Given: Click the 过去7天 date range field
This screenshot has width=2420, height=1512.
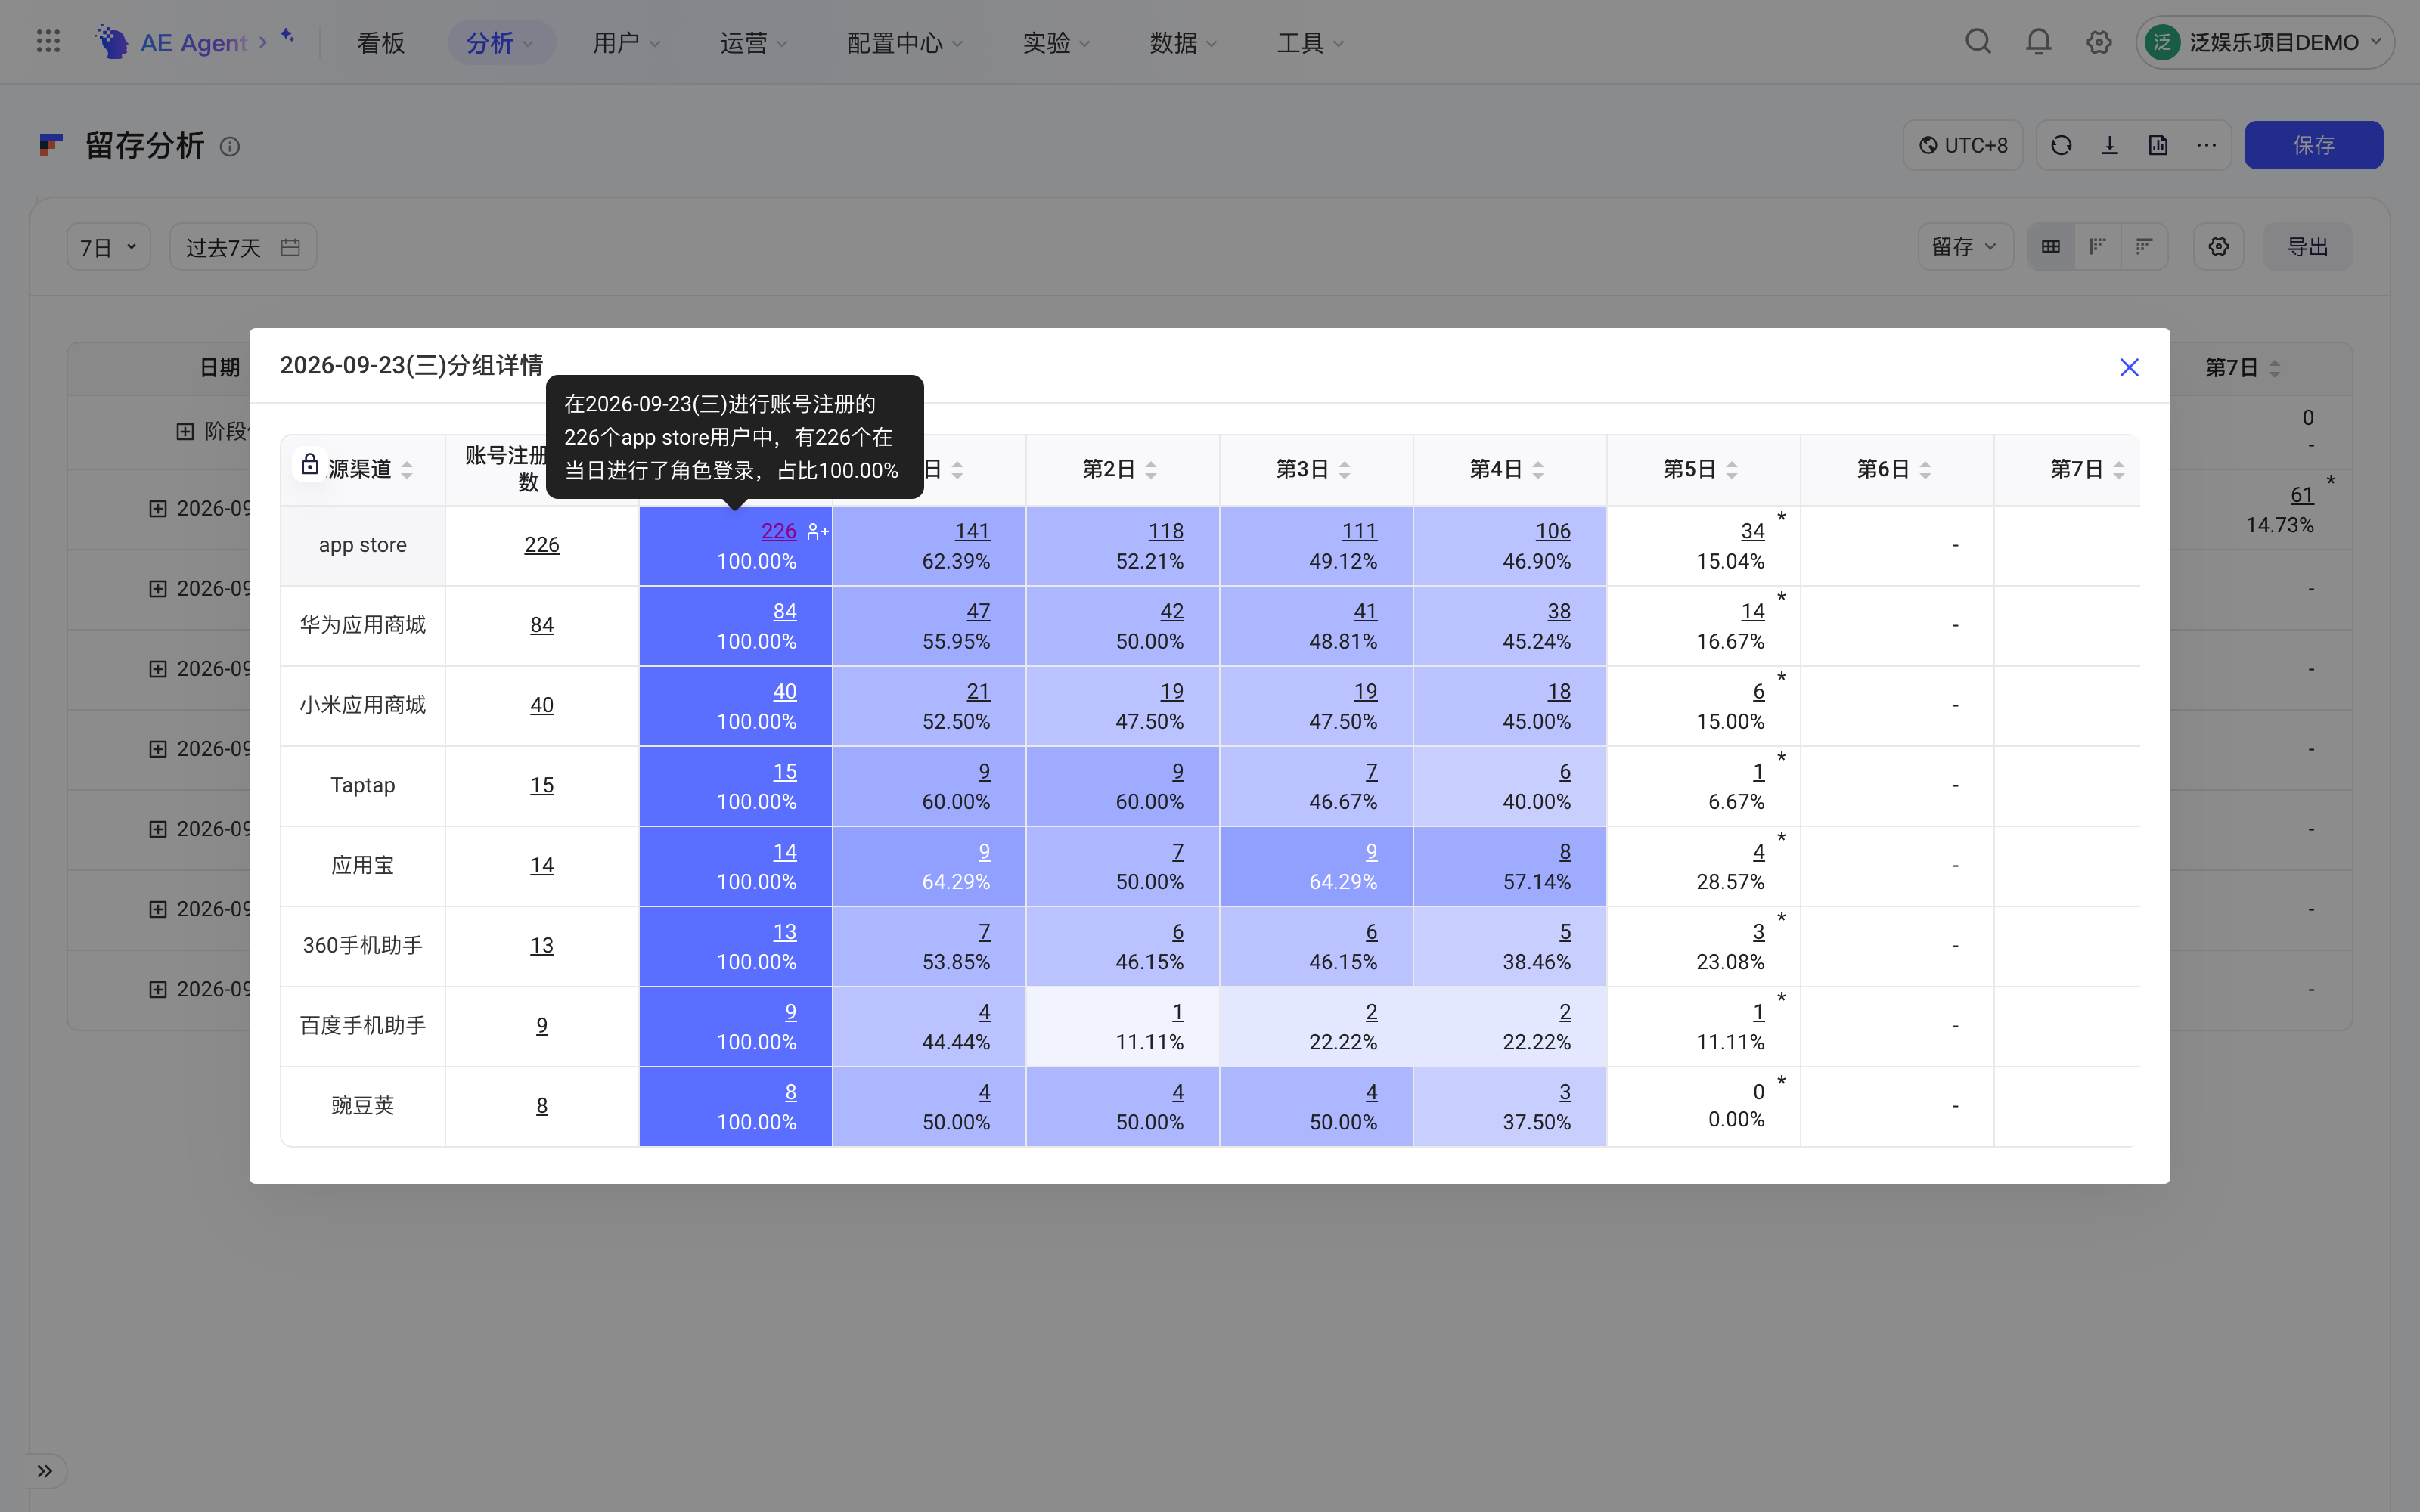Looking at the screenshot, I should pyautogui.click(x=243, y=247).
